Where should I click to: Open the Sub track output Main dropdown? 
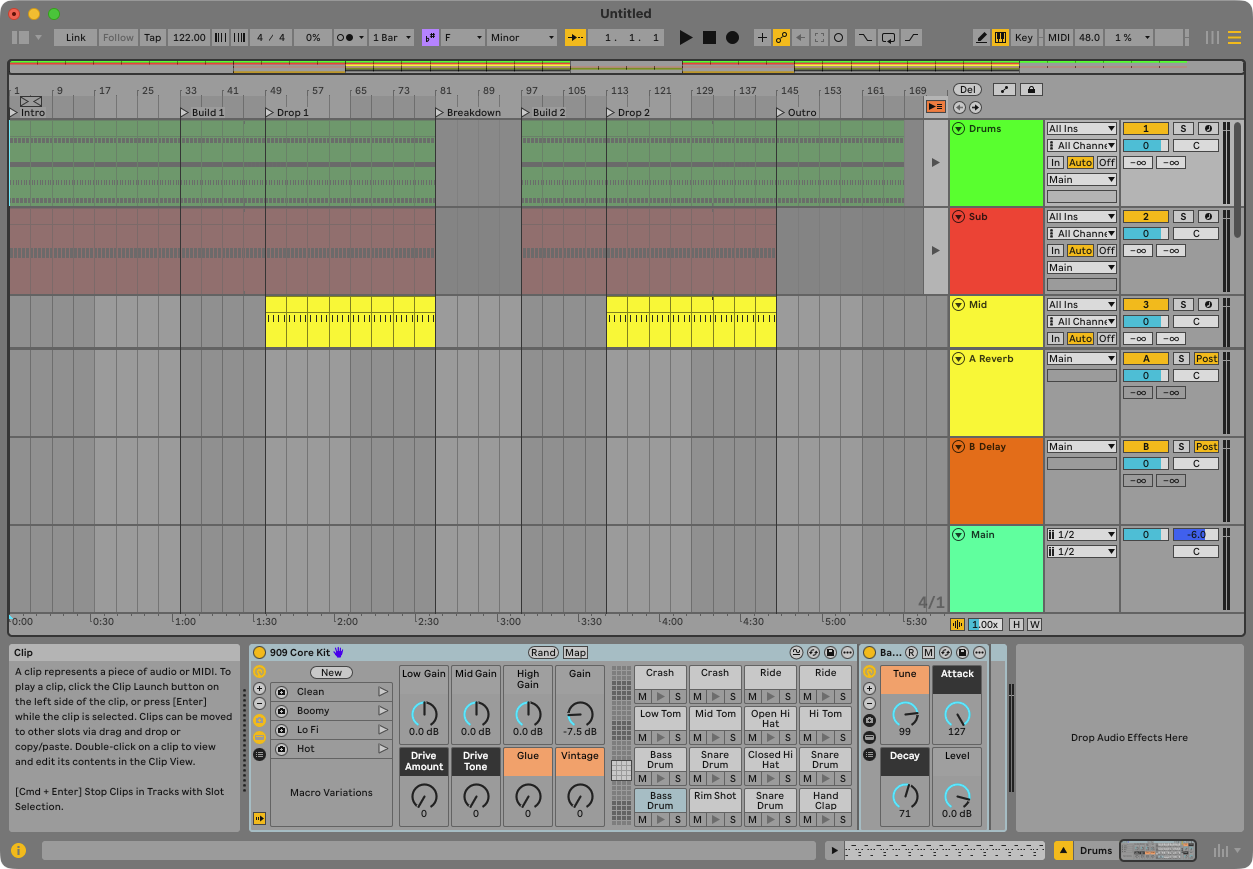1081,267
